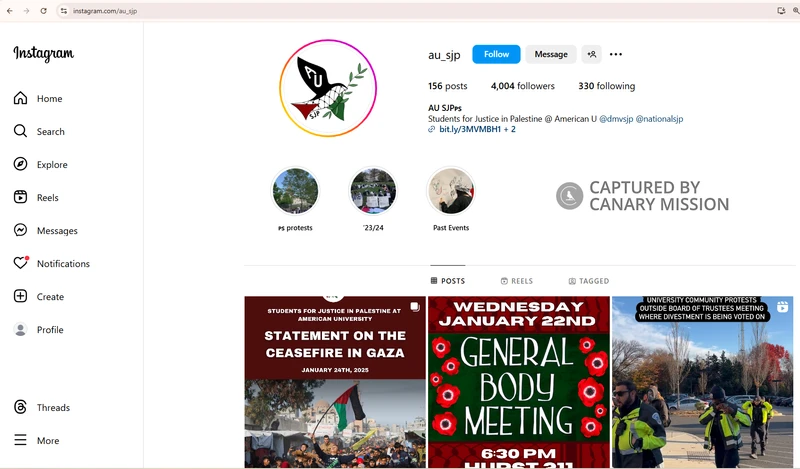Open the Statement on Ceasefire in Gaza post
800x469 pixels.
coord(335,382)
